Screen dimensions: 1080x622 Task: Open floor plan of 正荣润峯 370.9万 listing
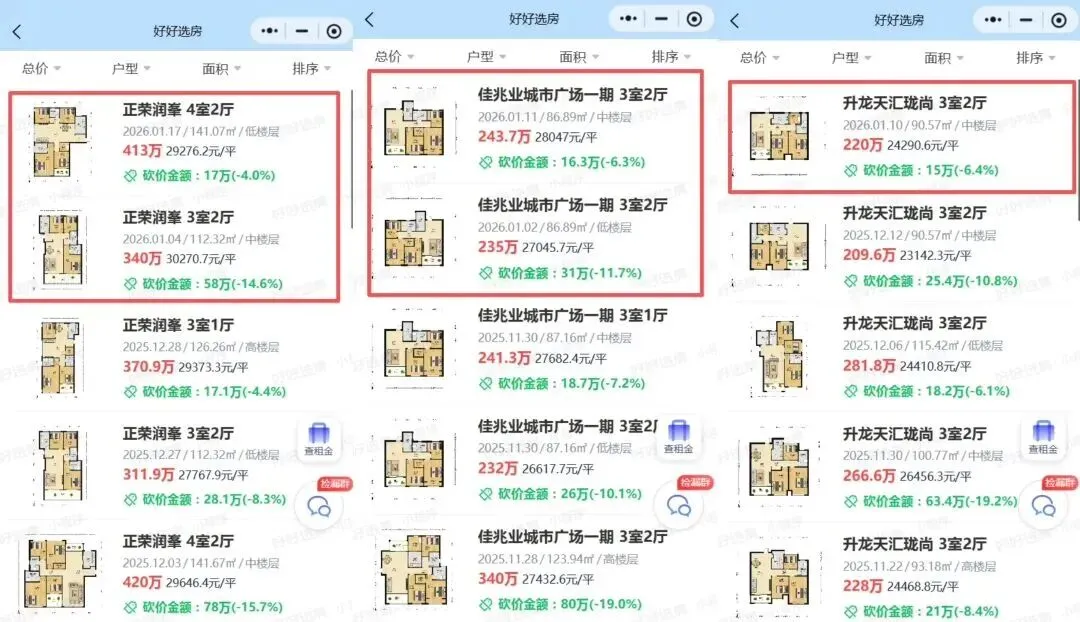point(61,357)
